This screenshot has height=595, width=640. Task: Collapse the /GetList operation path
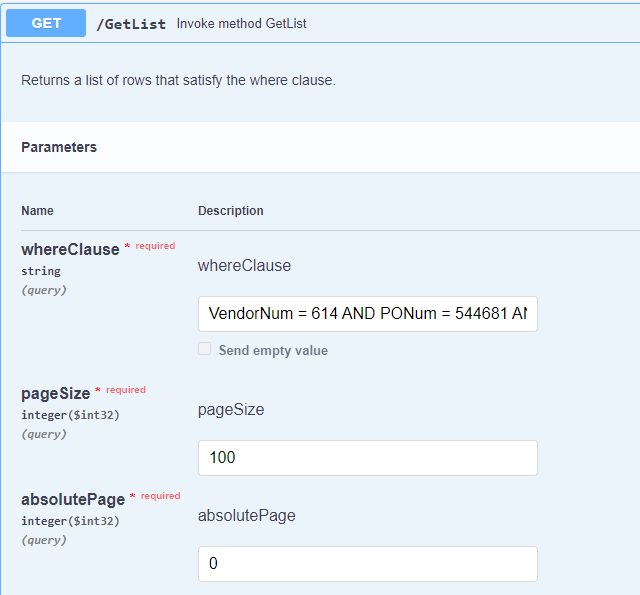click(x=131, y=24)
